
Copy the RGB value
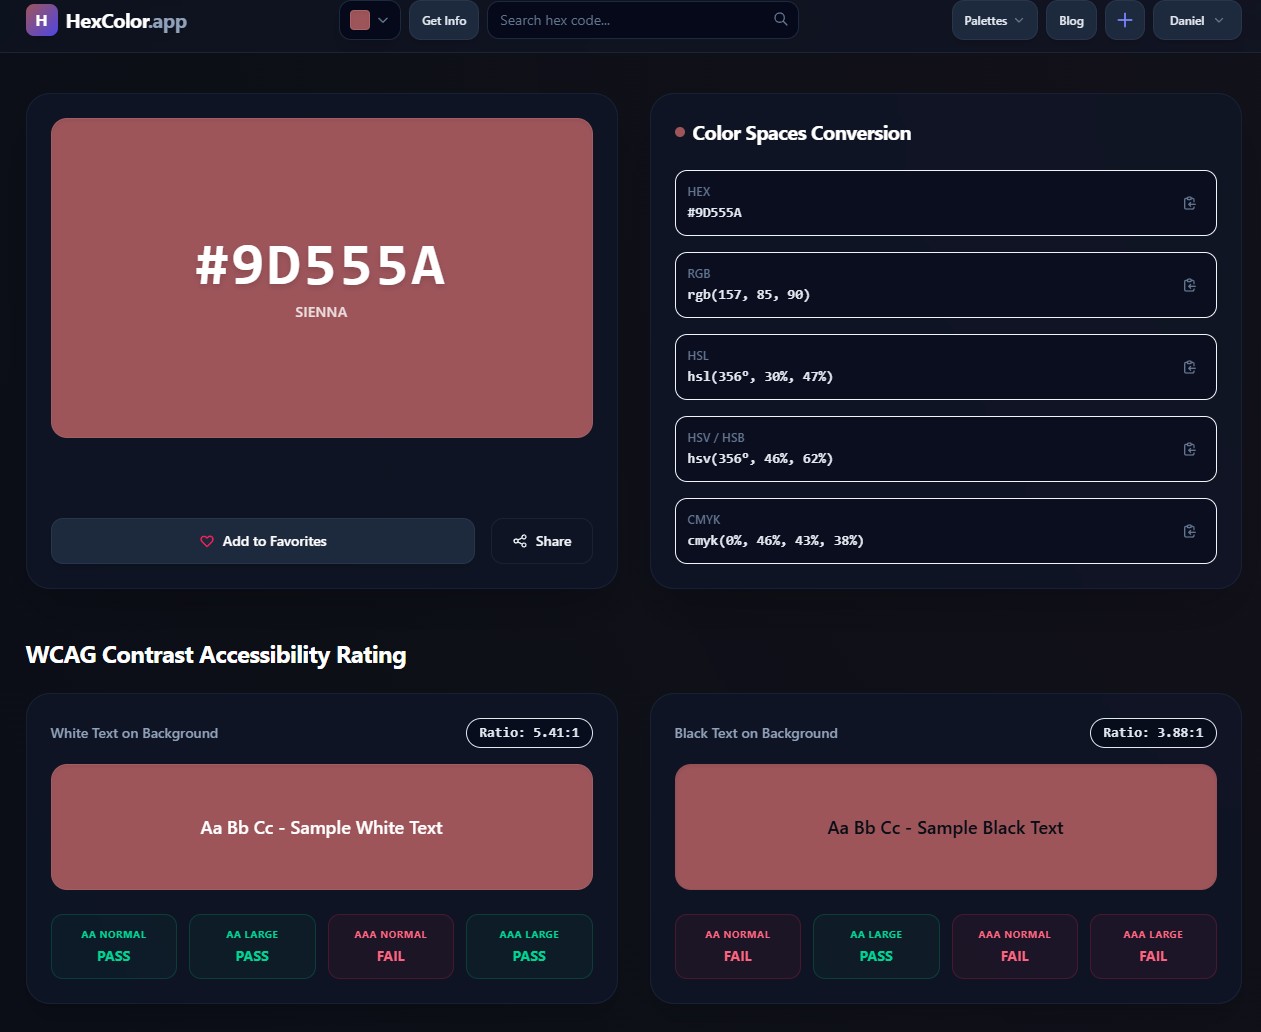tap(1189, 285)
